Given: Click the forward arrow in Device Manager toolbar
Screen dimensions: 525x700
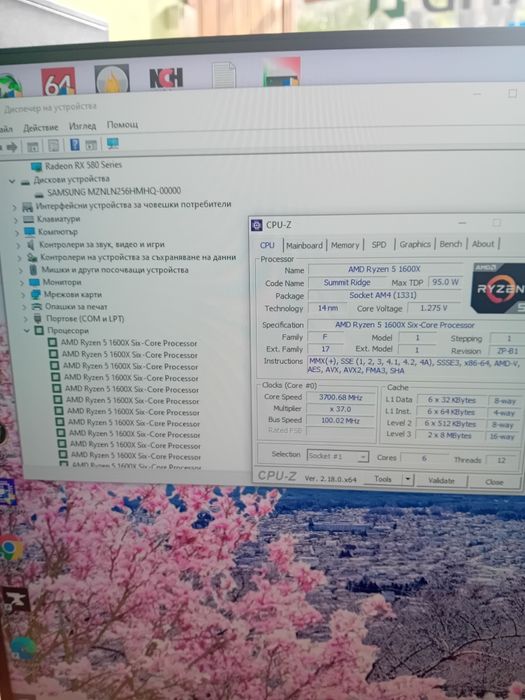Looking at the screenshot, I should 12,146.
